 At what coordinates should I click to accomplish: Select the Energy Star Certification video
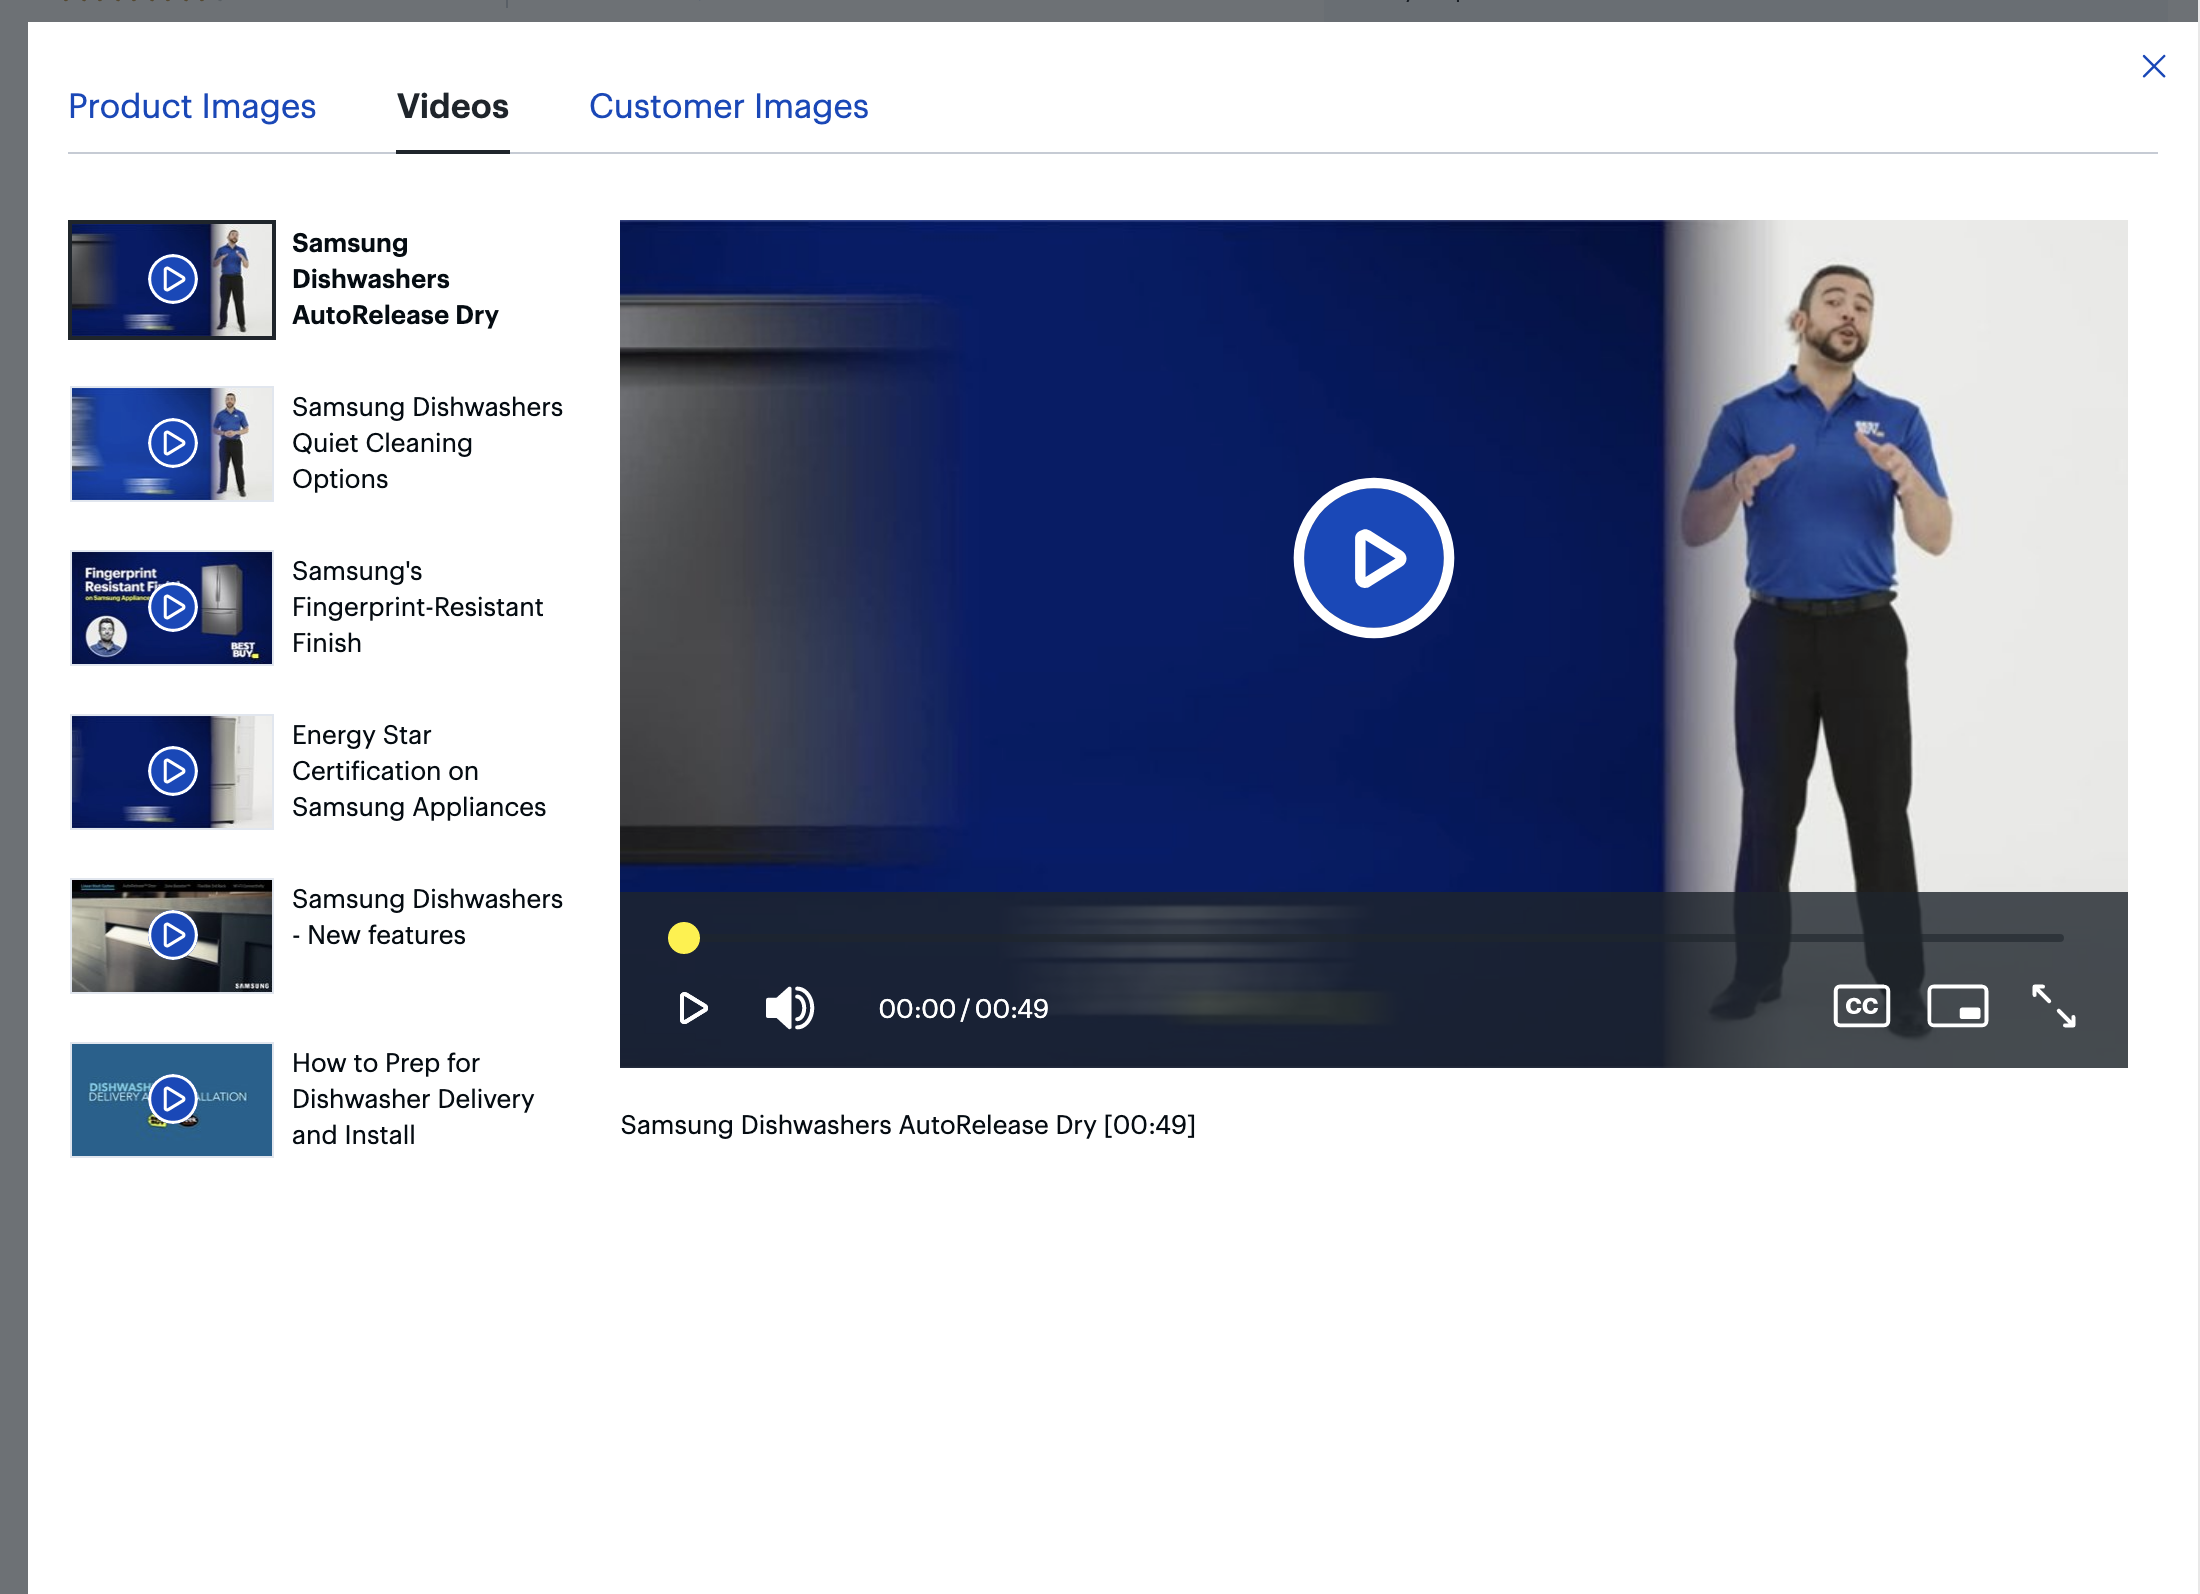coord(172,771)
